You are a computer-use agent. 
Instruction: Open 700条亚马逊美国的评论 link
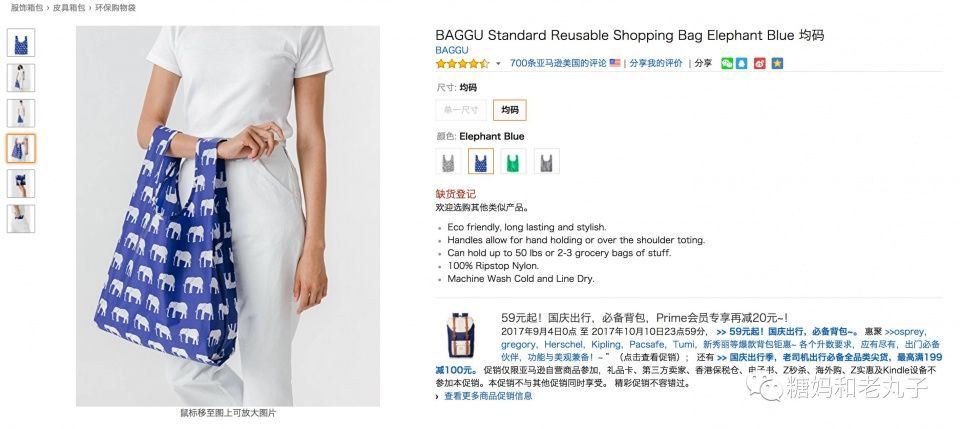558,63
